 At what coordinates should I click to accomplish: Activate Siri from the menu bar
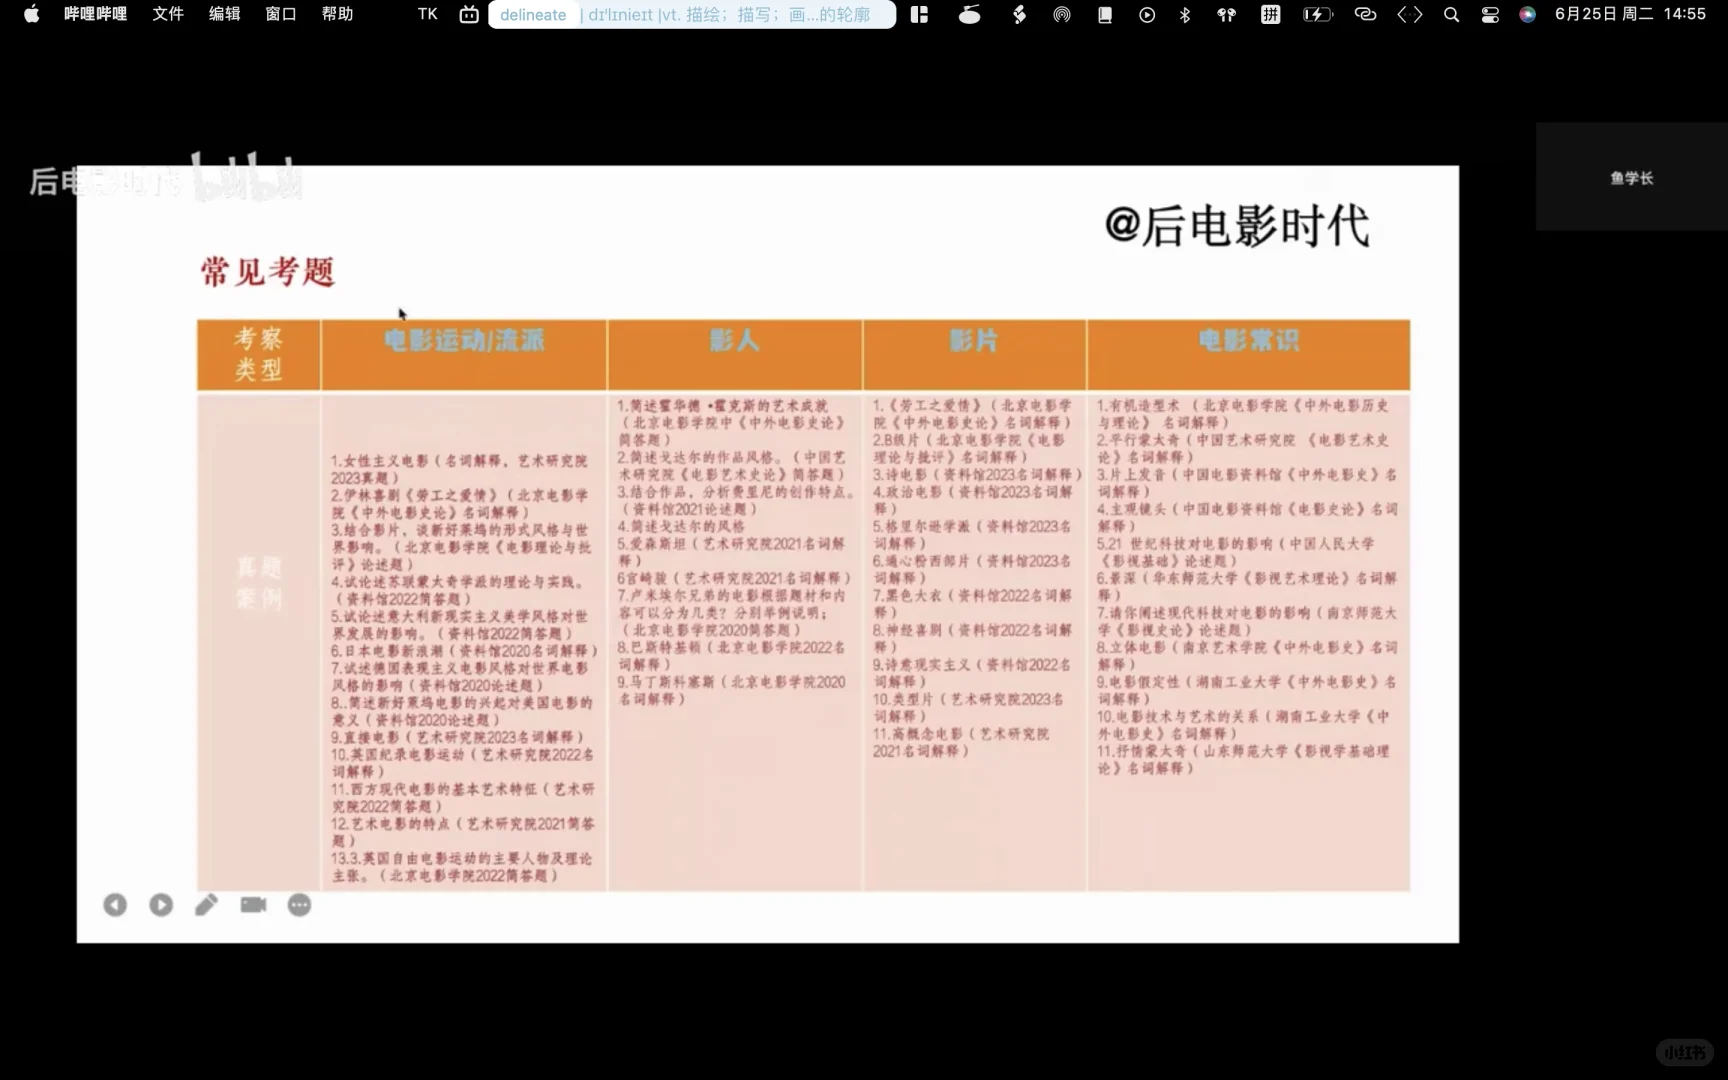coord(1527,14)
